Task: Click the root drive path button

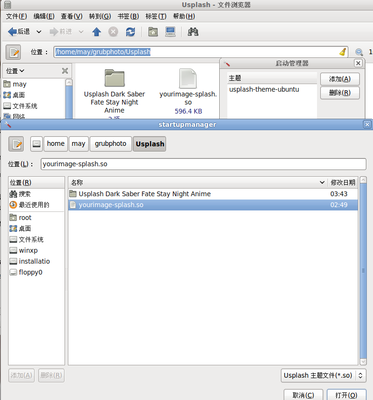Action: click(37, 144)
